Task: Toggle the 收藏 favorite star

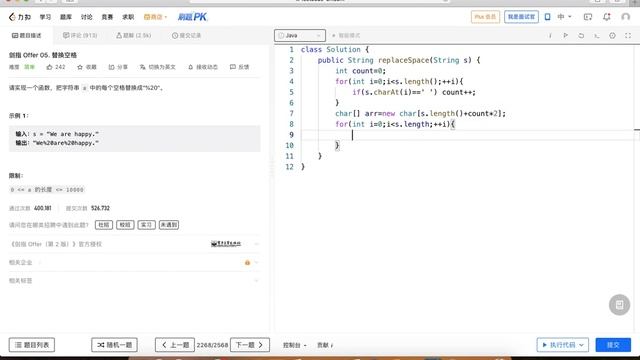Action: [87, 67]
